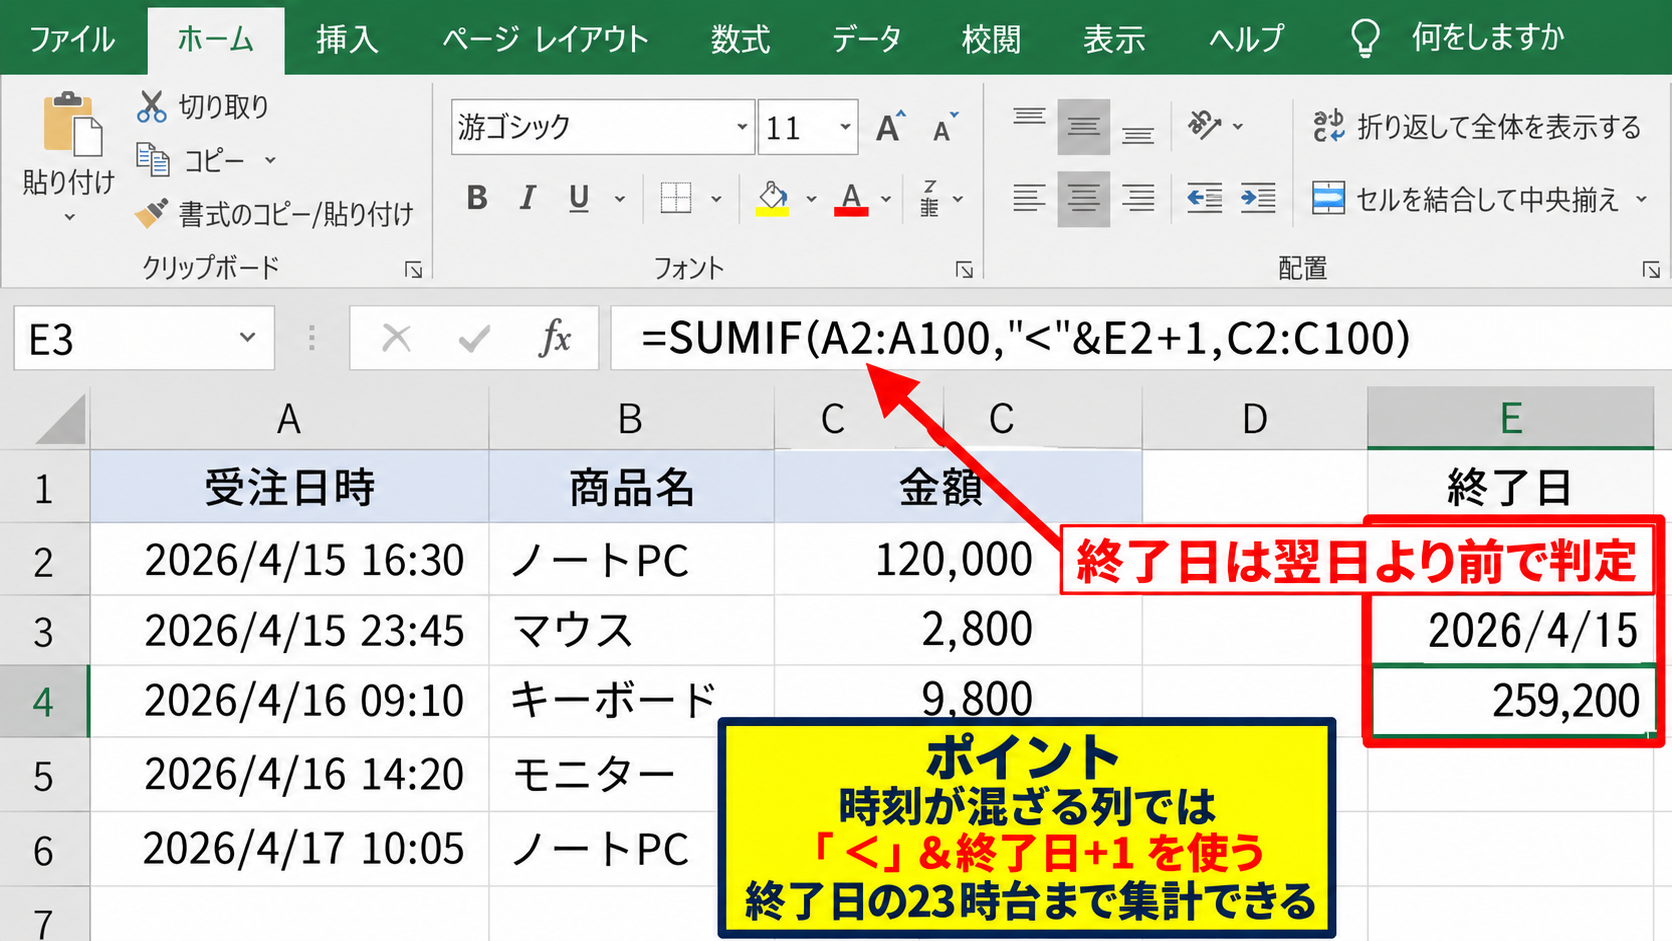Toggle Bold formatting
The image size is (1672, 941).
pos(477,198)
